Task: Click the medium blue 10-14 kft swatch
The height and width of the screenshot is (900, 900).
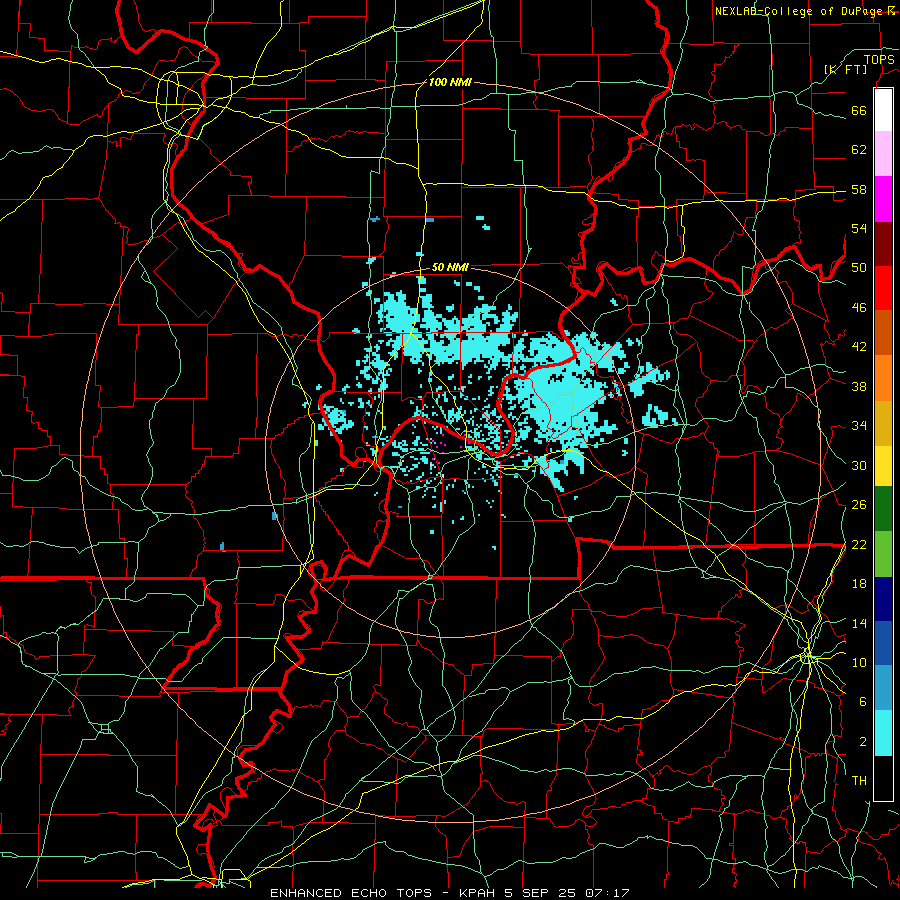Action: click(883, 643)
